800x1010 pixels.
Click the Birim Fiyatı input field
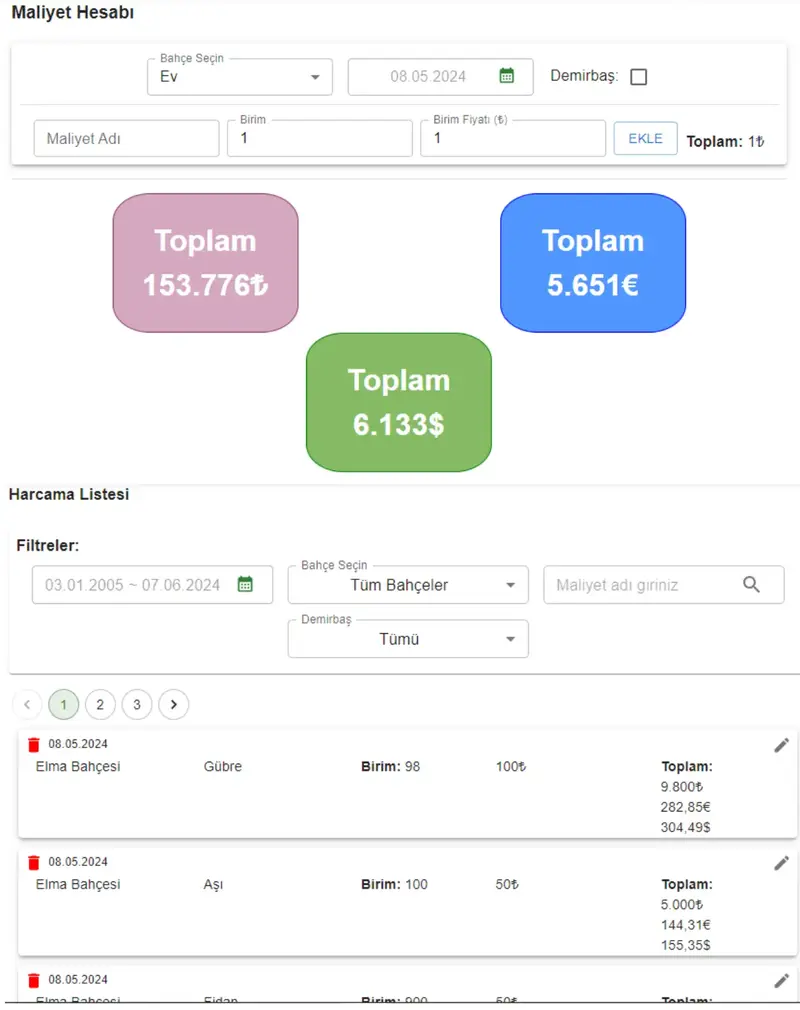pyautogui.click(x=512, y=138)
